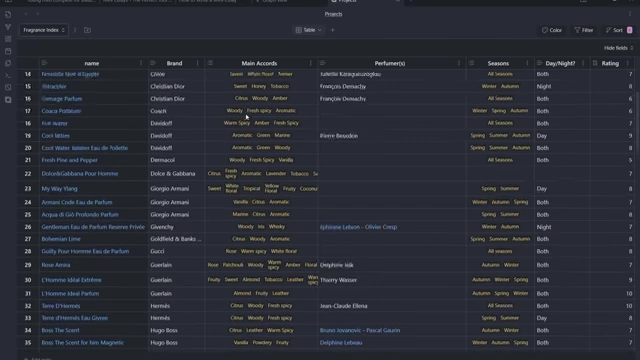Open the Main Accords column options menu
The height and width of the screenshot is (360, 640).
(311, 63)
